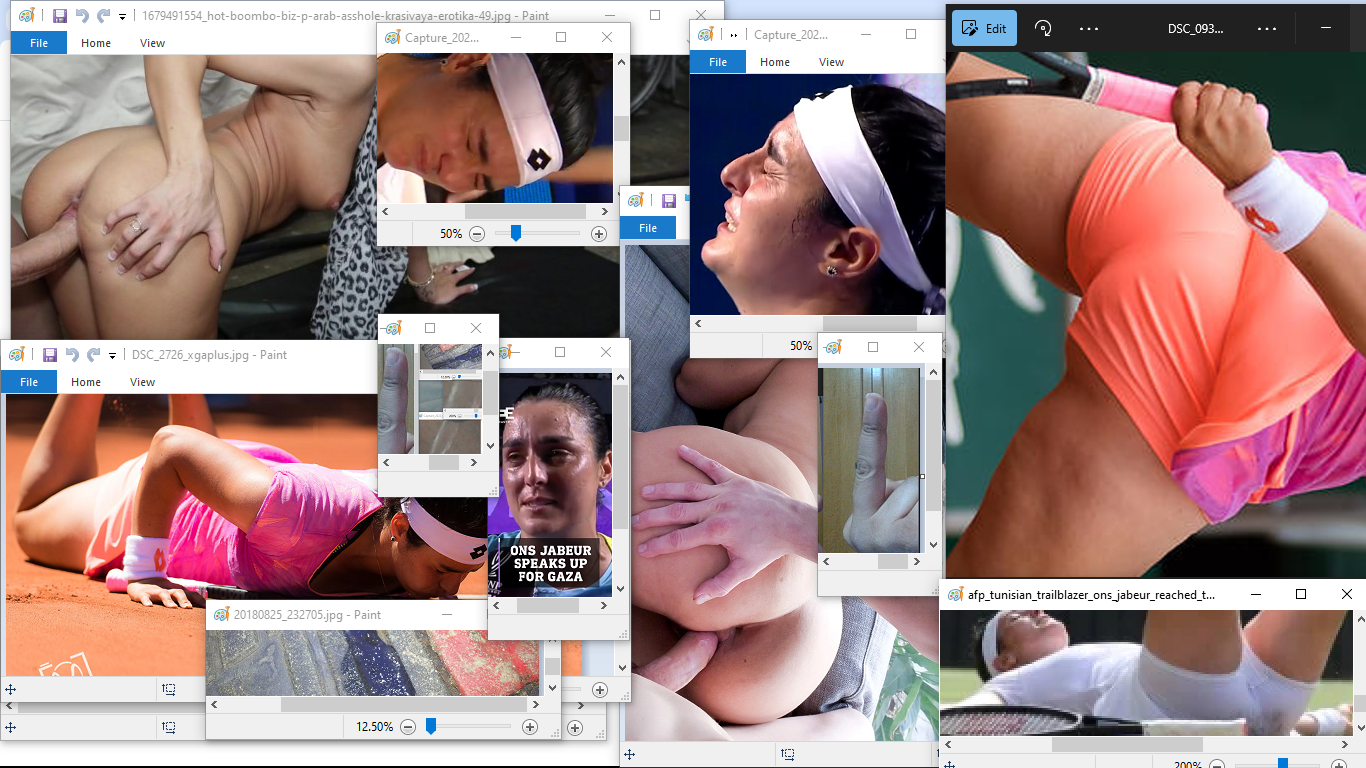Open the File menu in DSC_2726_xgaplus Paint
1366x768 pixels.
coord(29,382)
